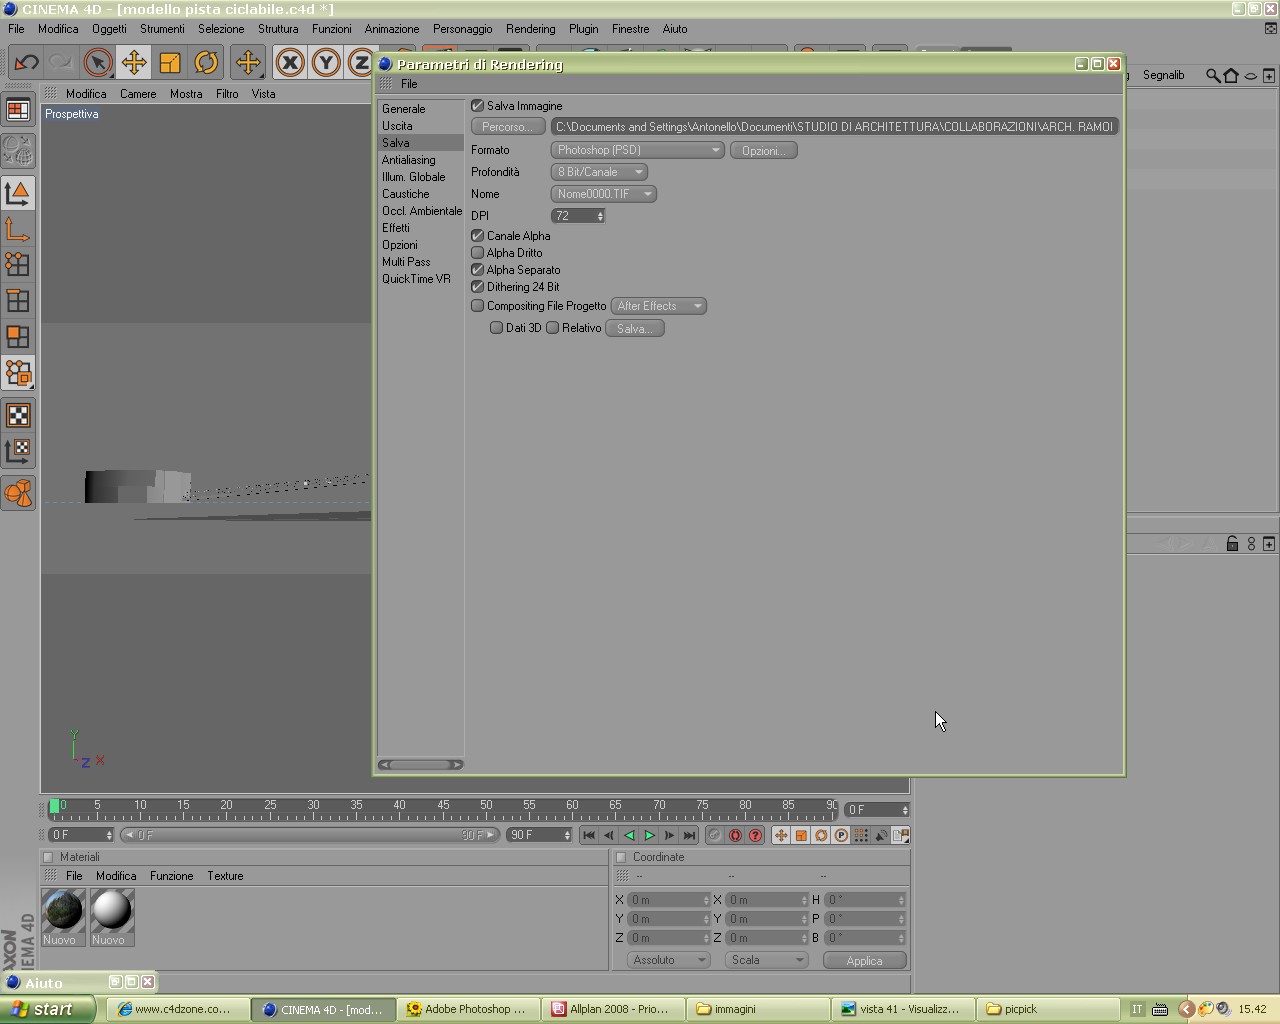Click the Percorso... button

tap(507, 127)
